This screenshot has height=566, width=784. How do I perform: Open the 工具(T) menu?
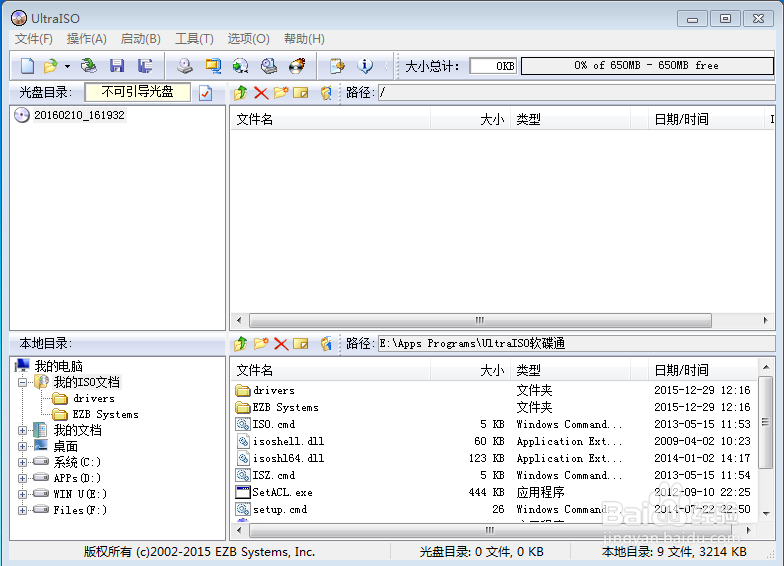click(x=194, y=39)
